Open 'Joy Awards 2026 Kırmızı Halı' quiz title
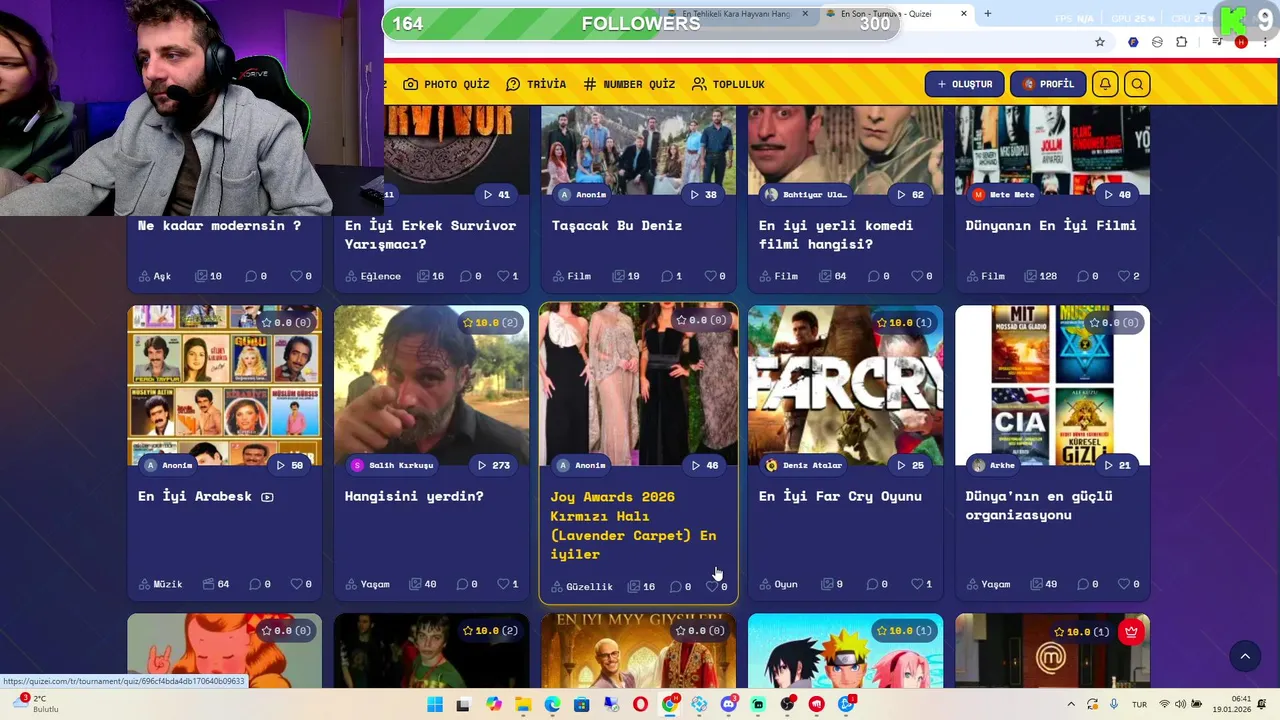The width and height of the screenshot is (1280, 720). coord(633,525)
